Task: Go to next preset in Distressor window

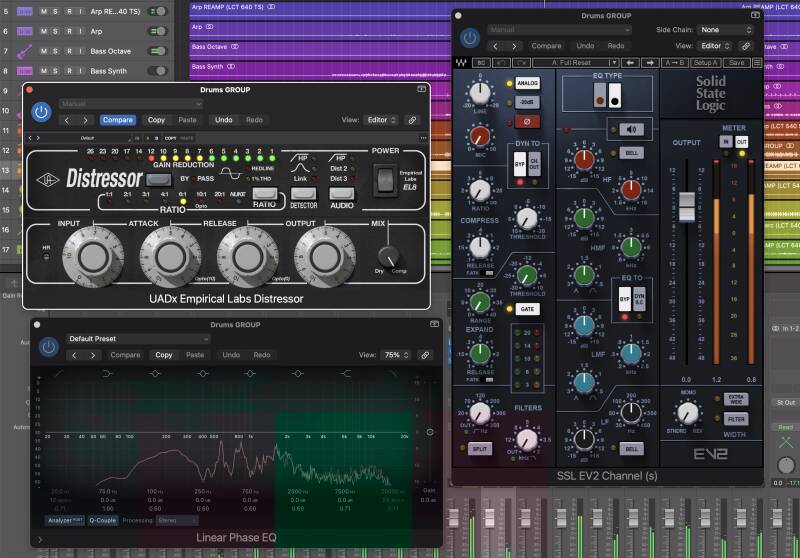Action: (x=85, y=120)
